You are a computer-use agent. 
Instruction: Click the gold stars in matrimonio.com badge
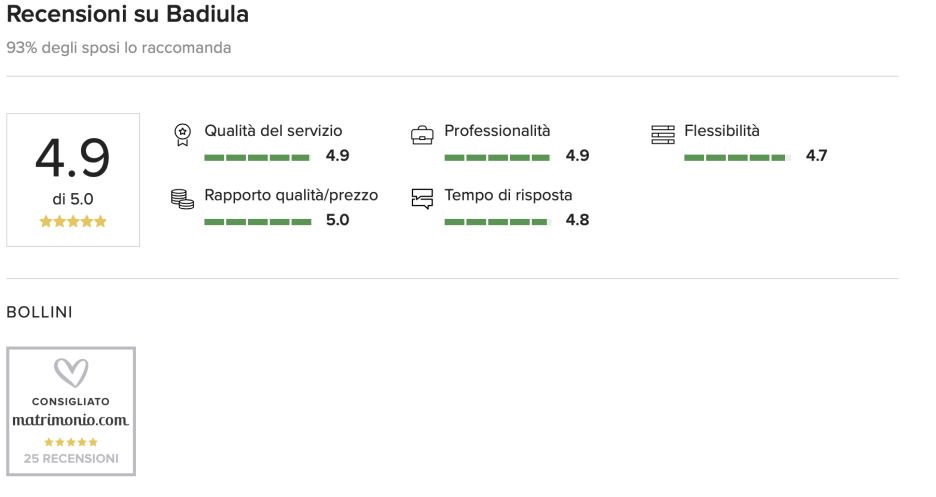point(71,442)
